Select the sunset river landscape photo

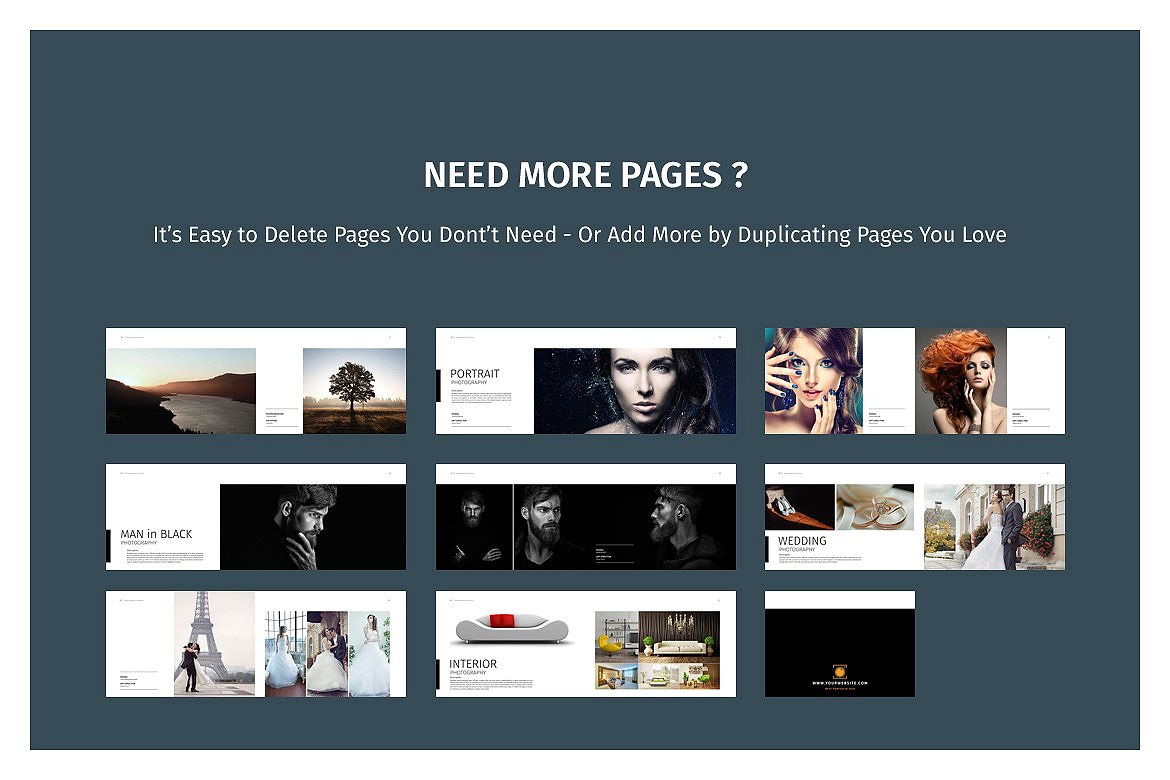[x=181, y=390]
